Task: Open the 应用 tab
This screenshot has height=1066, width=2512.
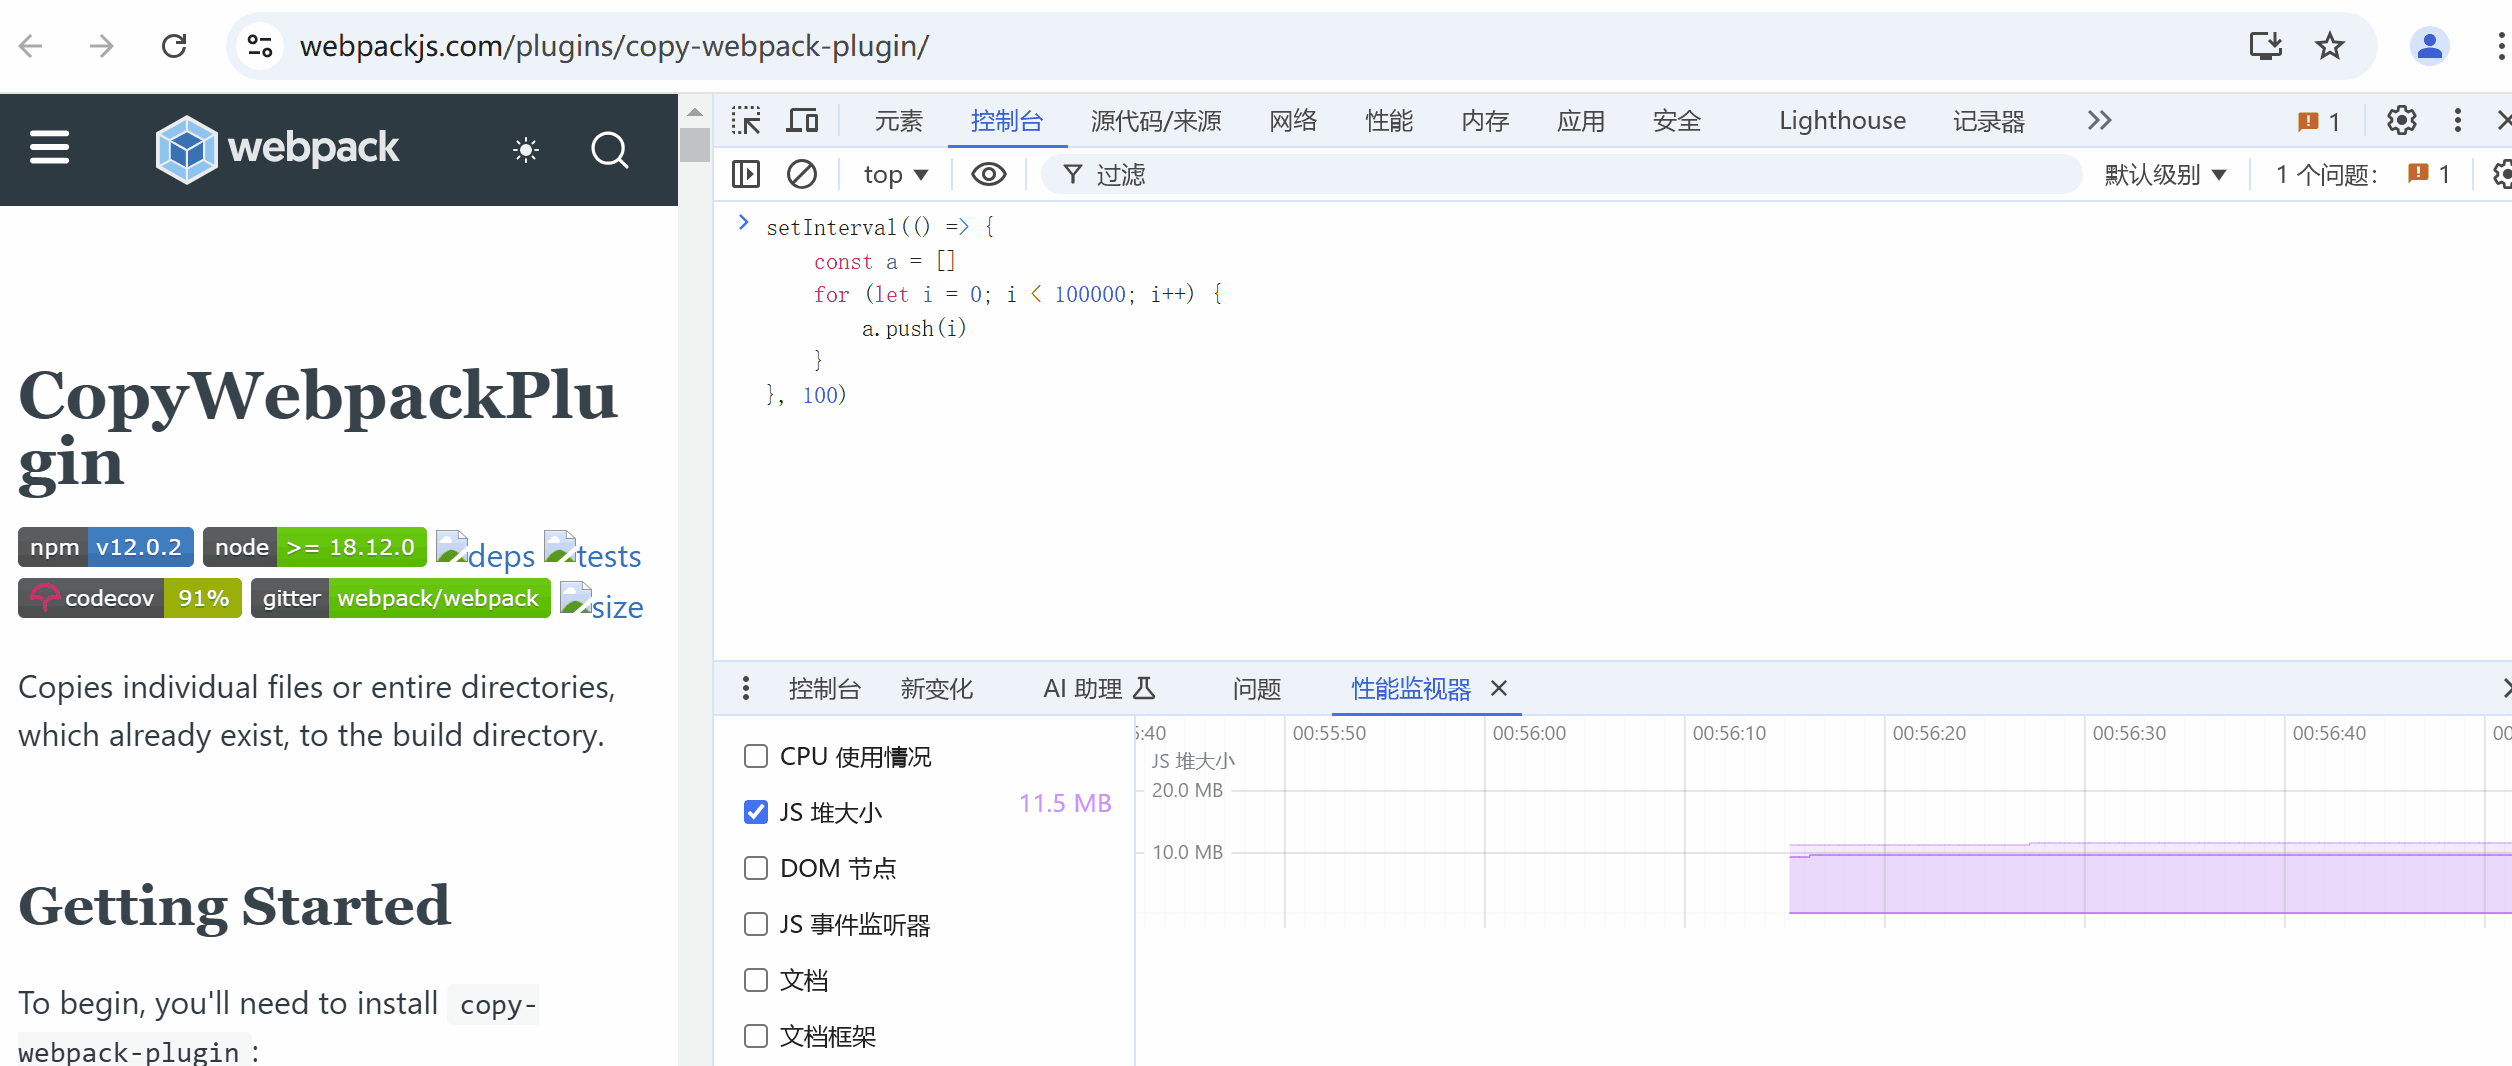Action: (x=1581, y=121)
